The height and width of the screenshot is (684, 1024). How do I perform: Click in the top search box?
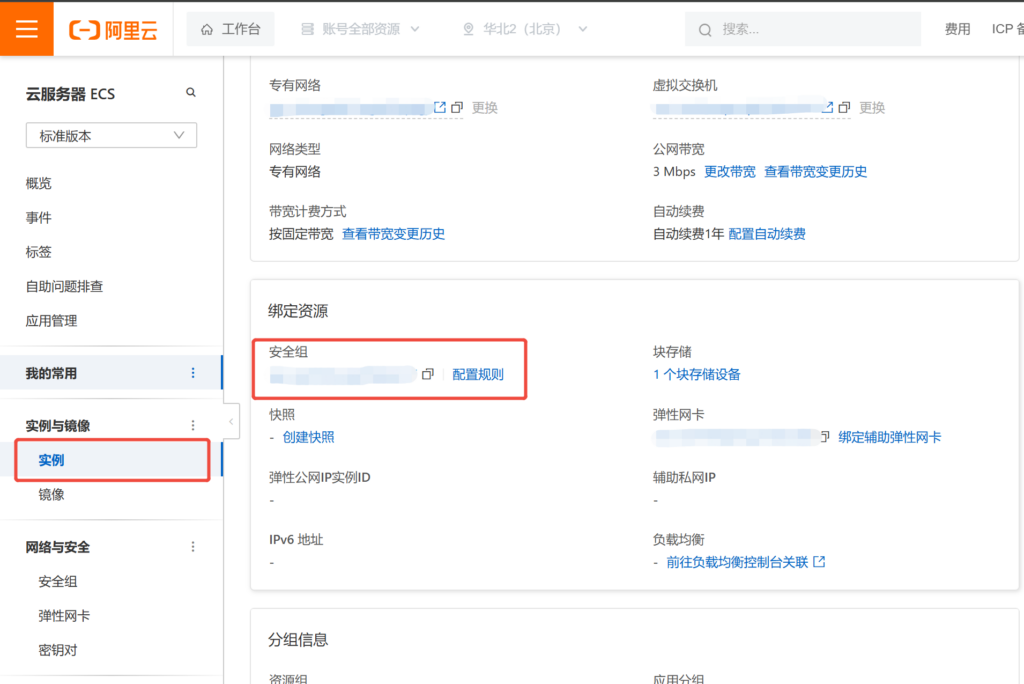(x=810, y=30)
